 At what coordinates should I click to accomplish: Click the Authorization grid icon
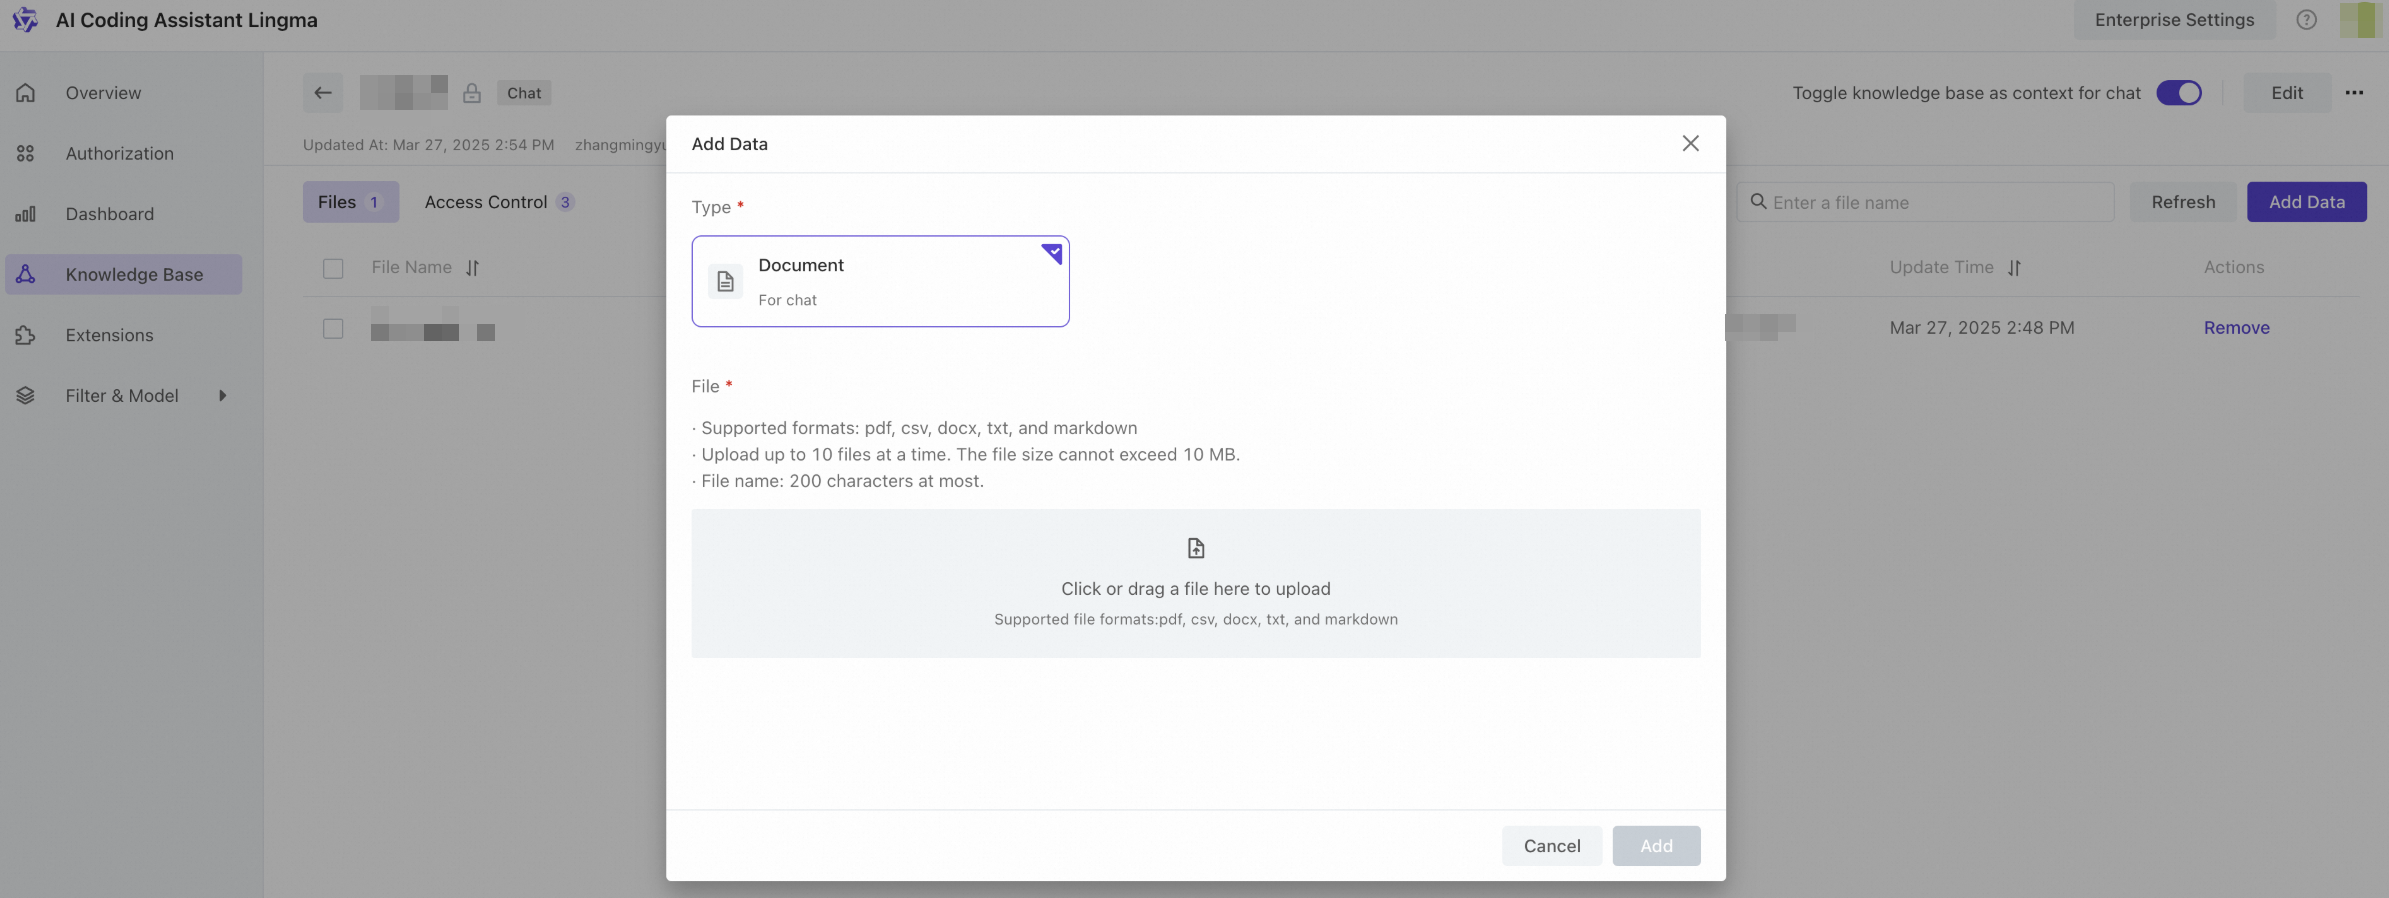pyautogui.click(x=26, y=153)
